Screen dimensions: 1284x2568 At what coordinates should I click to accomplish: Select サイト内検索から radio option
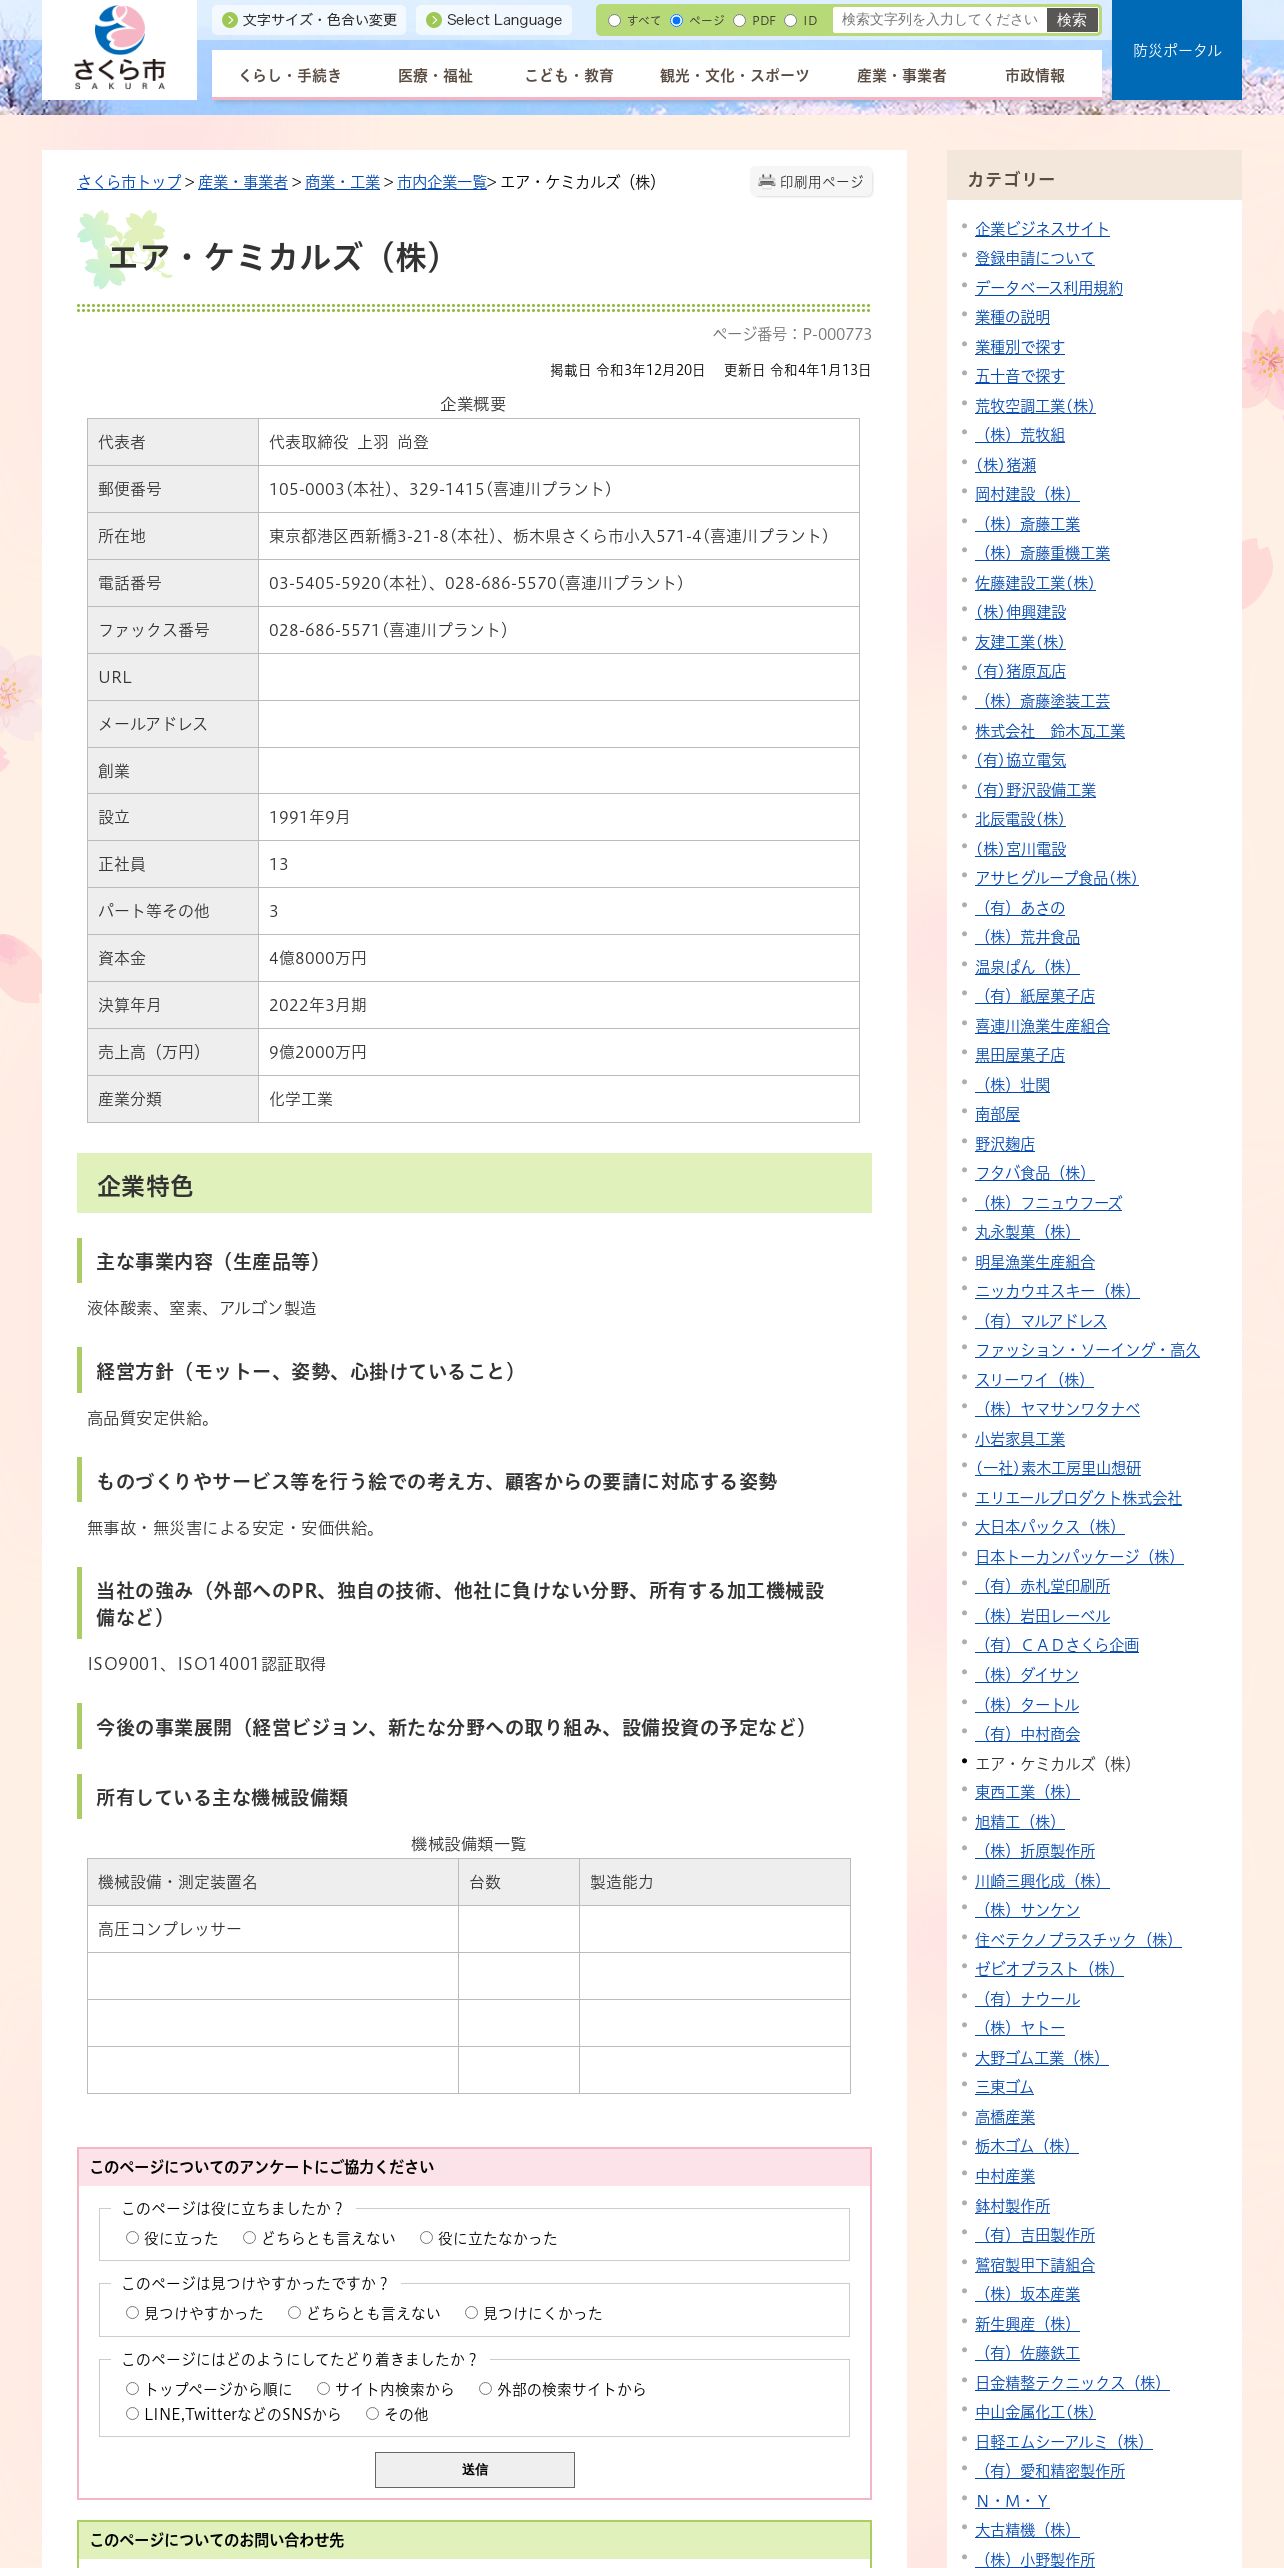point(323,2388)
